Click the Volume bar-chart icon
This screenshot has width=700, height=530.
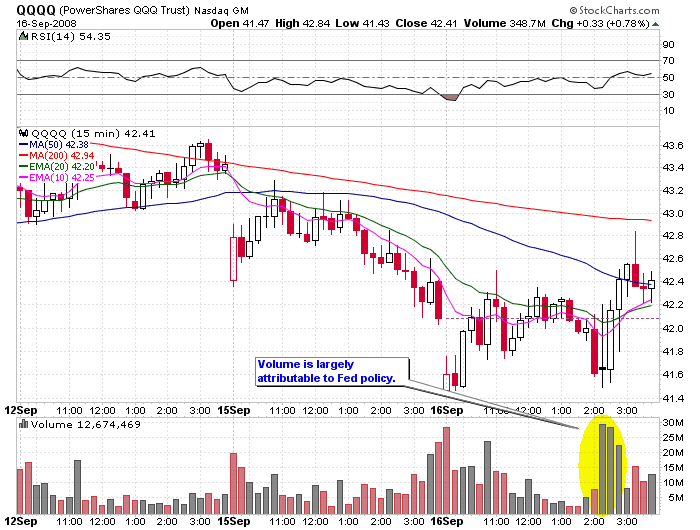pos(24,423)
